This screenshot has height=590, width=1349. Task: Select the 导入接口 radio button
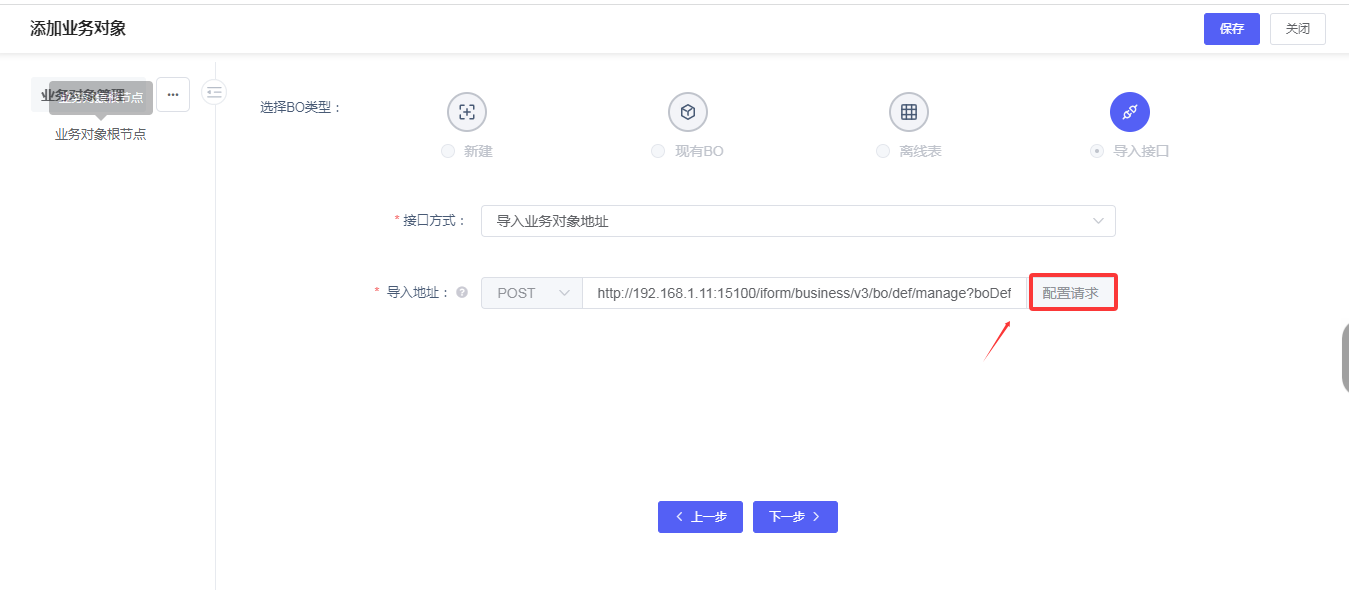1097,151
